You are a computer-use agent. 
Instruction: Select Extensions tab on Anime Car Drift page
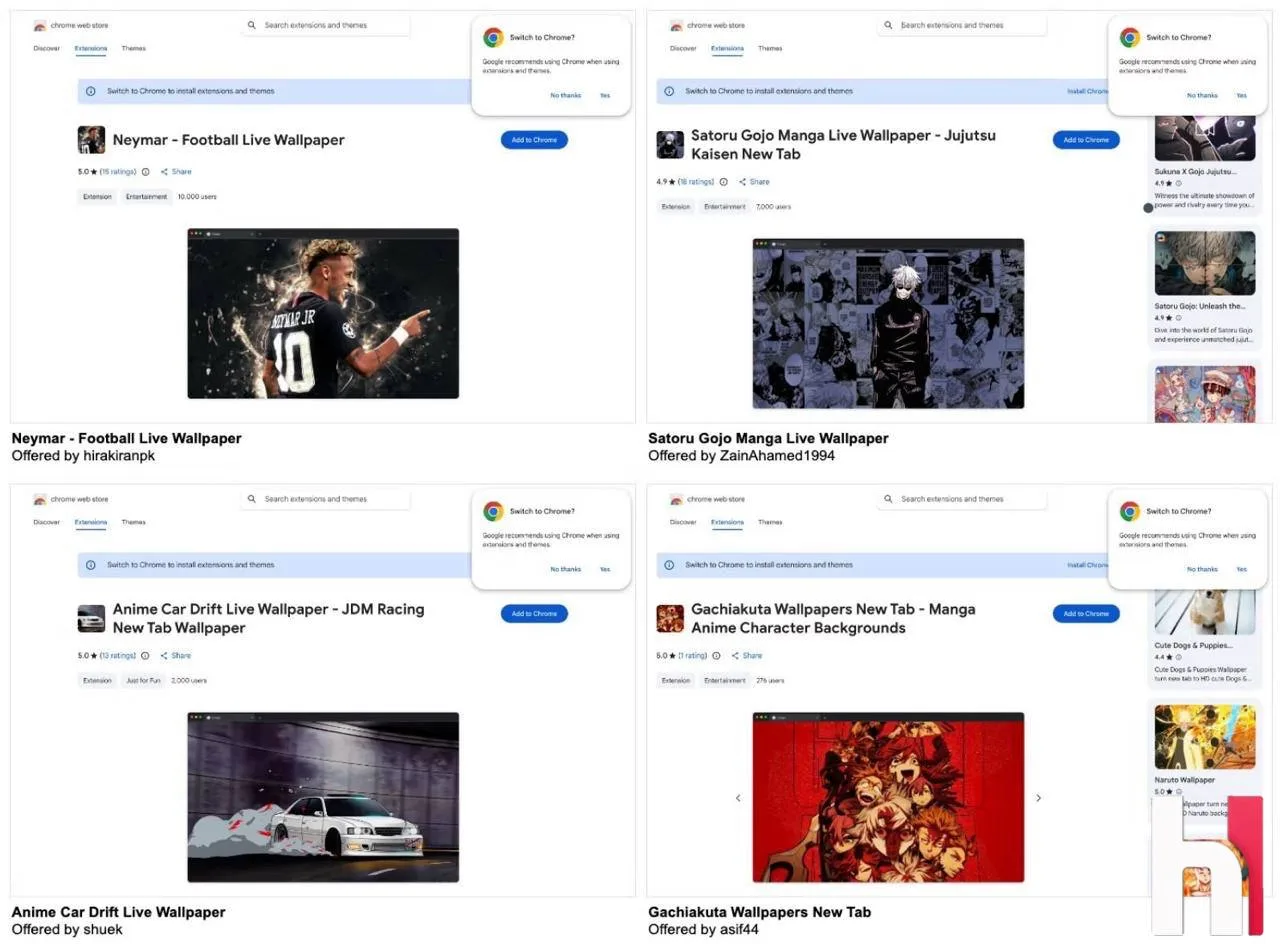tap(91, 522)
